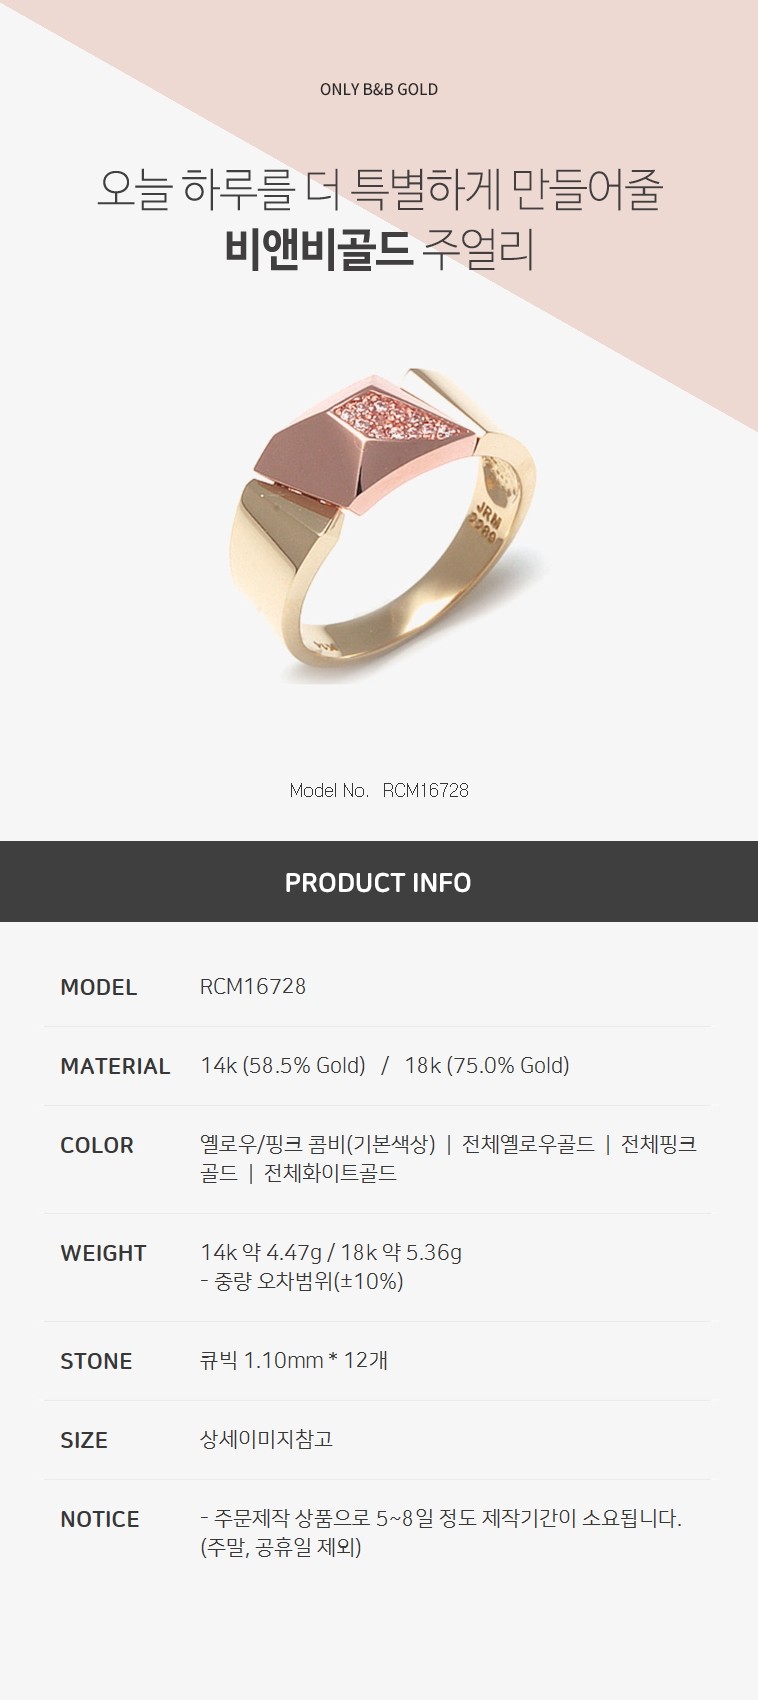The height and width of the screenshot is (1700, 758).
Task: Click the 14k (58.5% Gold) text
Action: coord(283,1066)
